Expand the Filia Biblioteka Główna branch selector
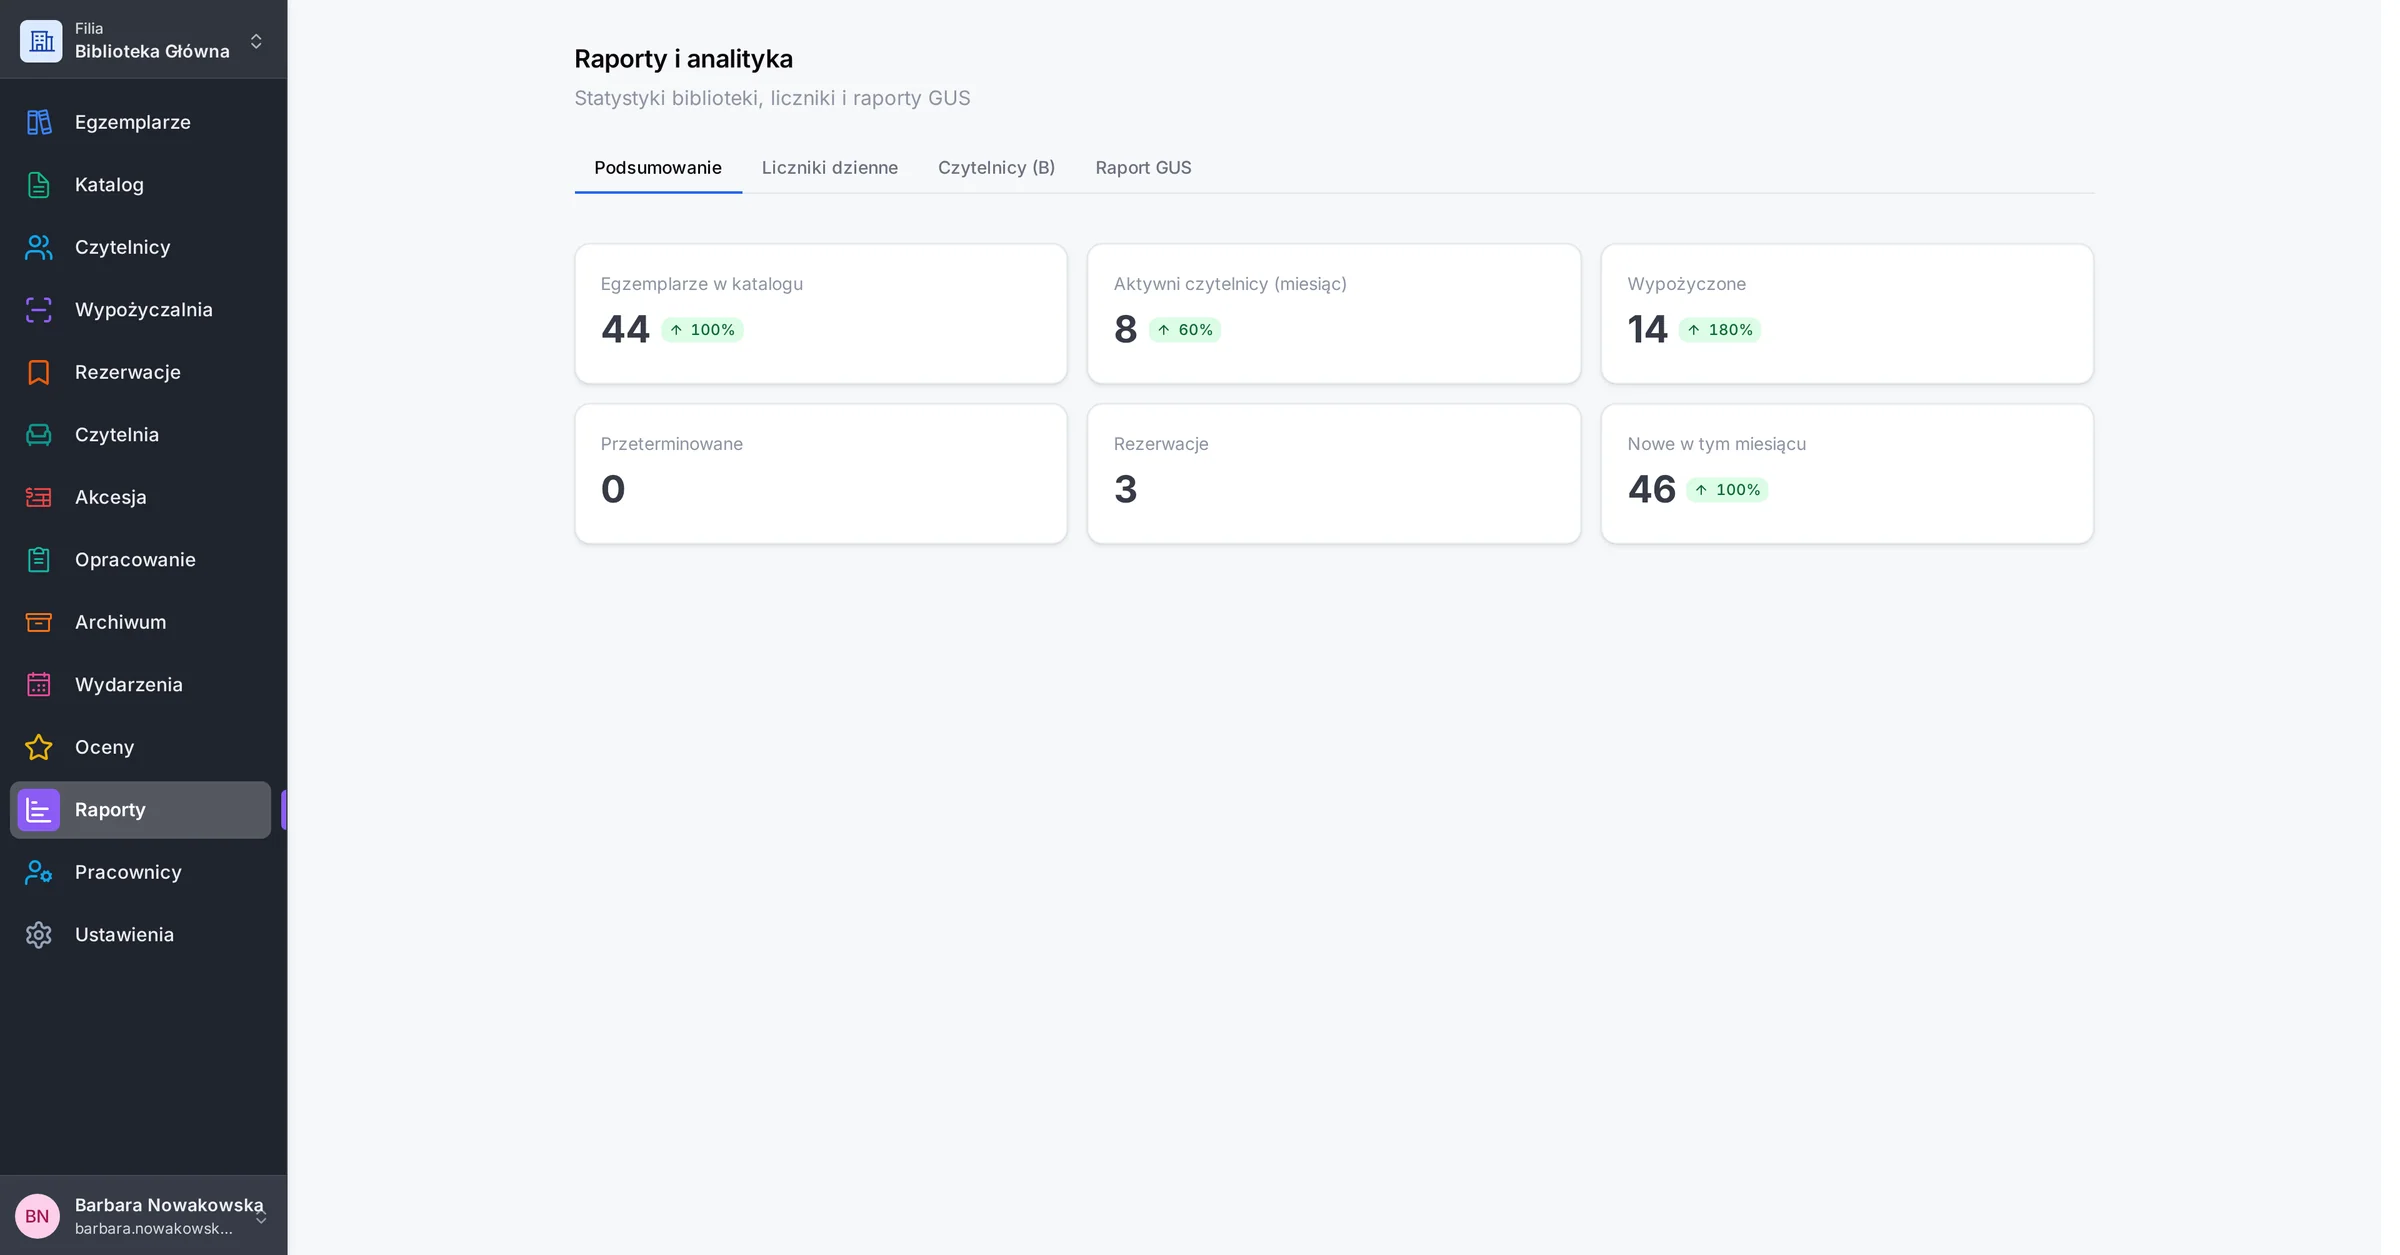The image size is (2400, 1255). coord(143,40)
